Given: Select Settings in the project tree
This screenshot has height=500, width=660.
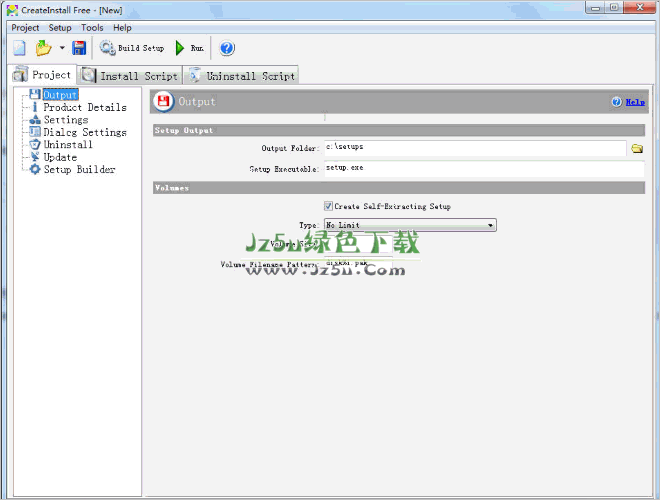Looking at the screenshot, I should pos(66,120).
